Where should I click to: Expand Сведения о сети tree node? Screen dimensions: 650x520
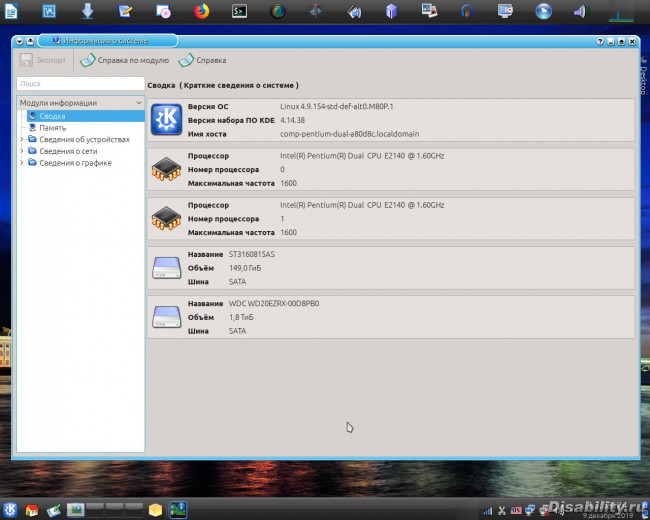pos(23,151)
